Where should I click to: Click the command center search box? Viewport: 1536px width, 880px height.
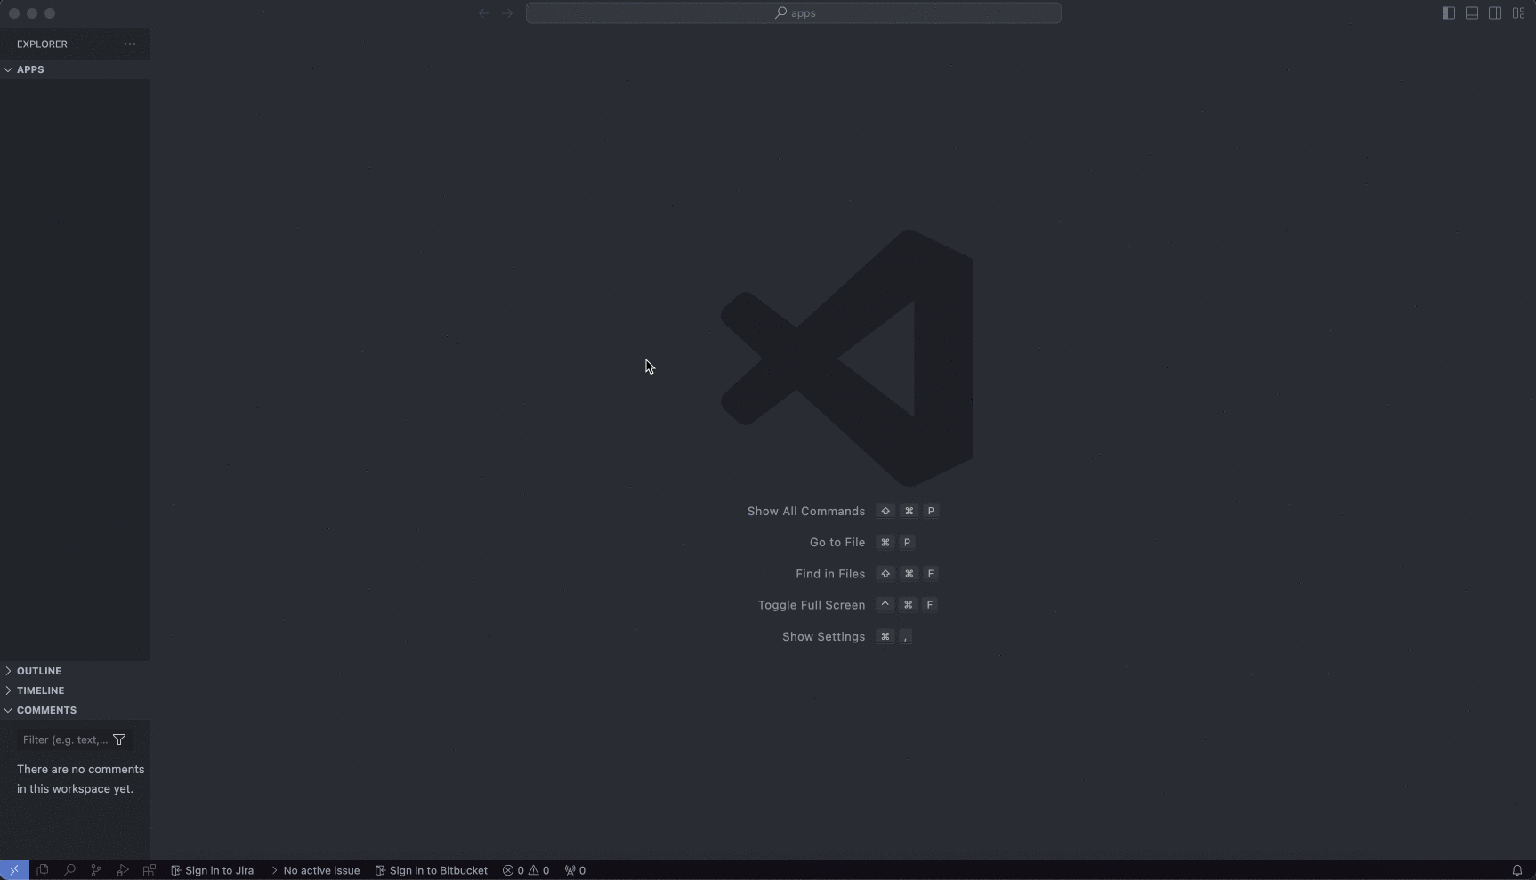[794, 13]
